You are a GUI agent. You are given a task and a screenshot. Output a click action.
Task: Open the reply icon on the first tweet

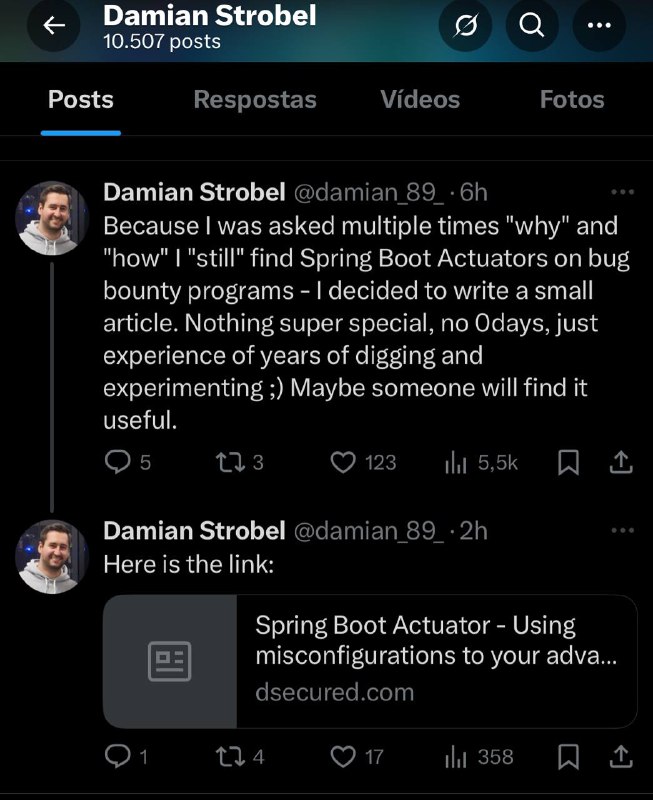[x=119, y=462]
